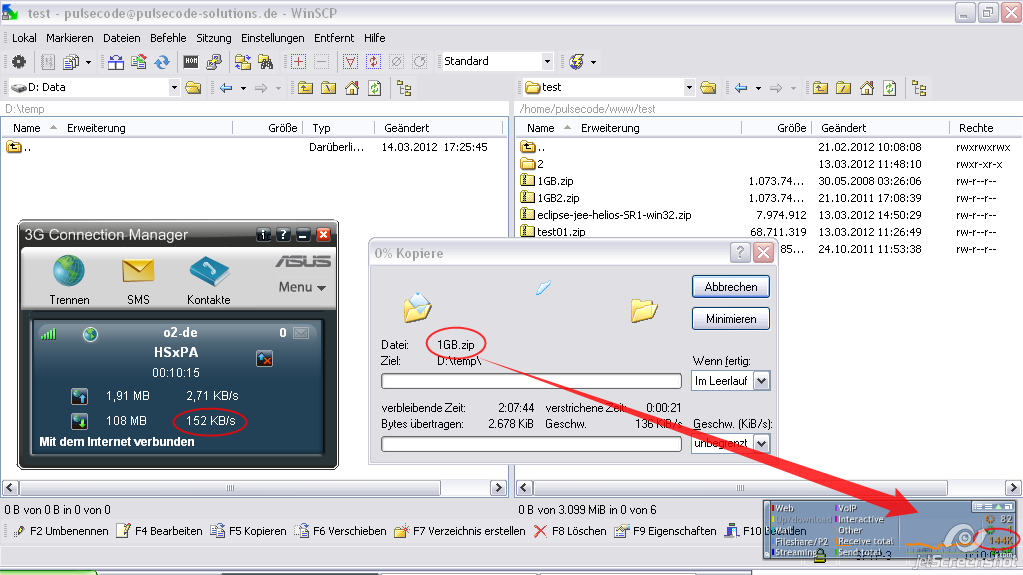
Task: Refresh the local panel listing
Action: pos(374,87)
